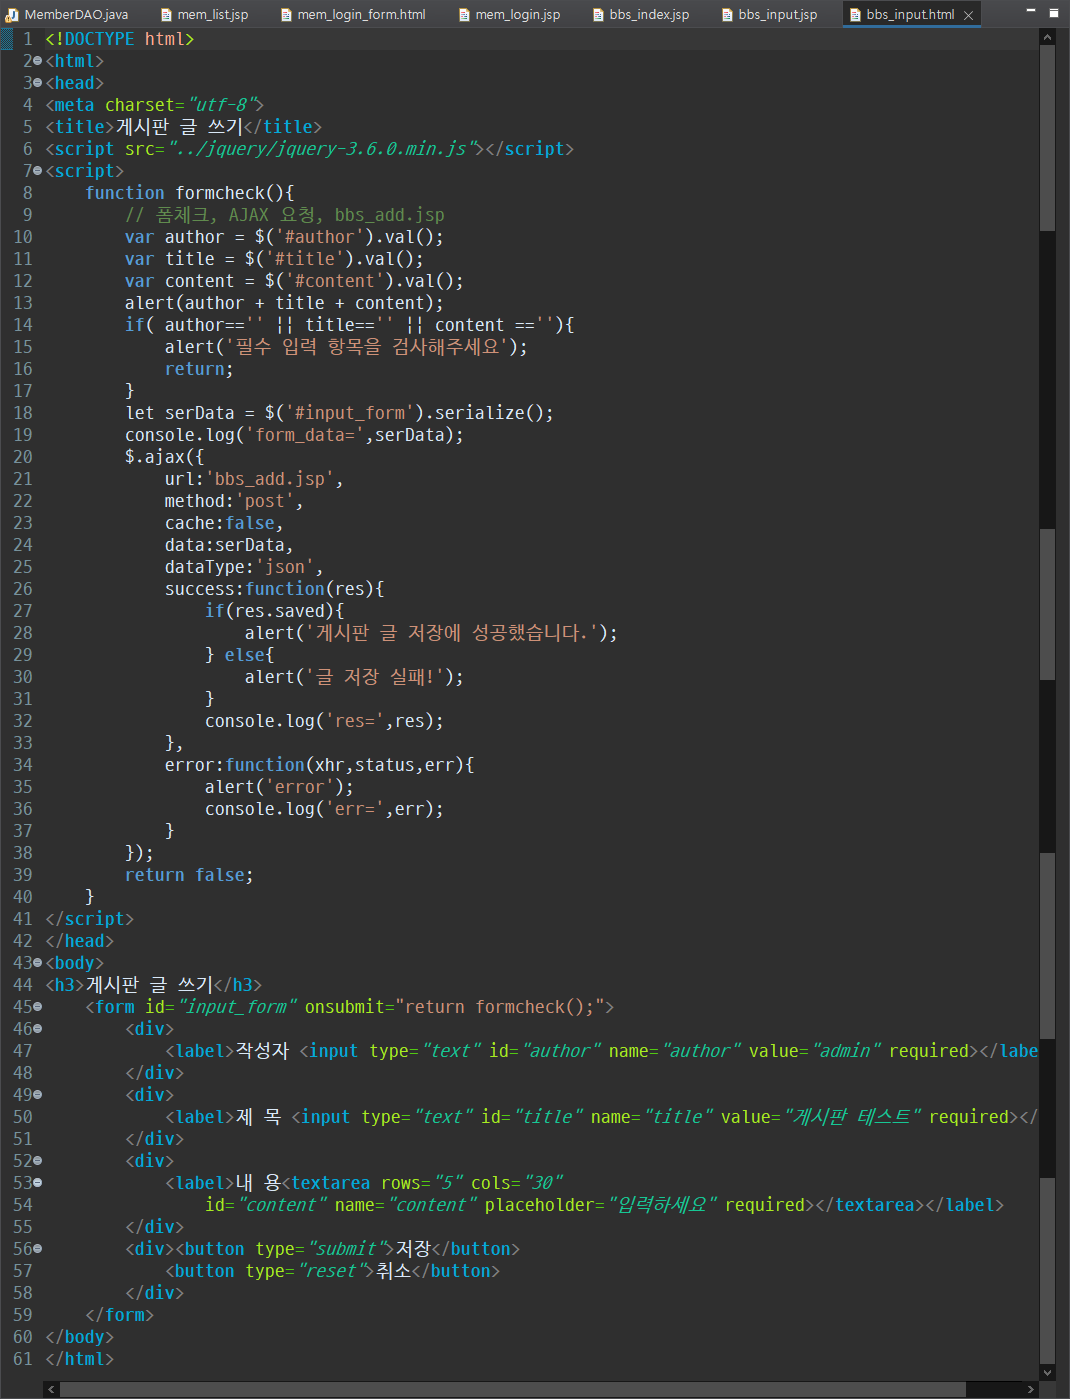Close the bbs_input.html tab
1070x1399 pixels.
pyautogui.click(x=968, y=15)
